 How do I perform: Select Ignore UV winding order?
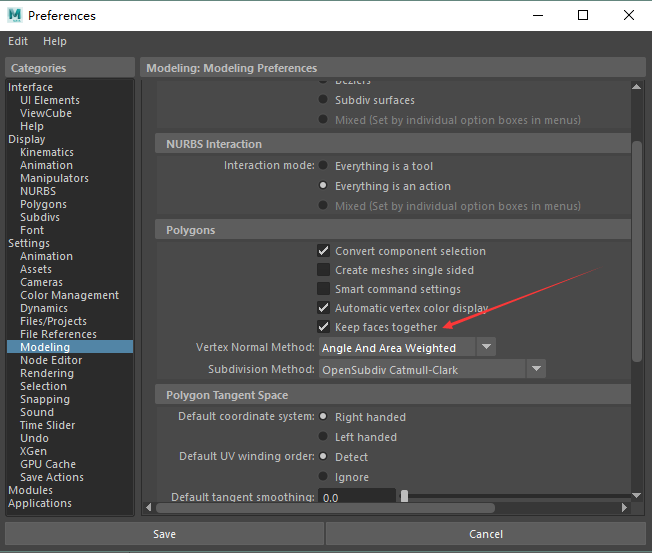click(x=323, y=476)
